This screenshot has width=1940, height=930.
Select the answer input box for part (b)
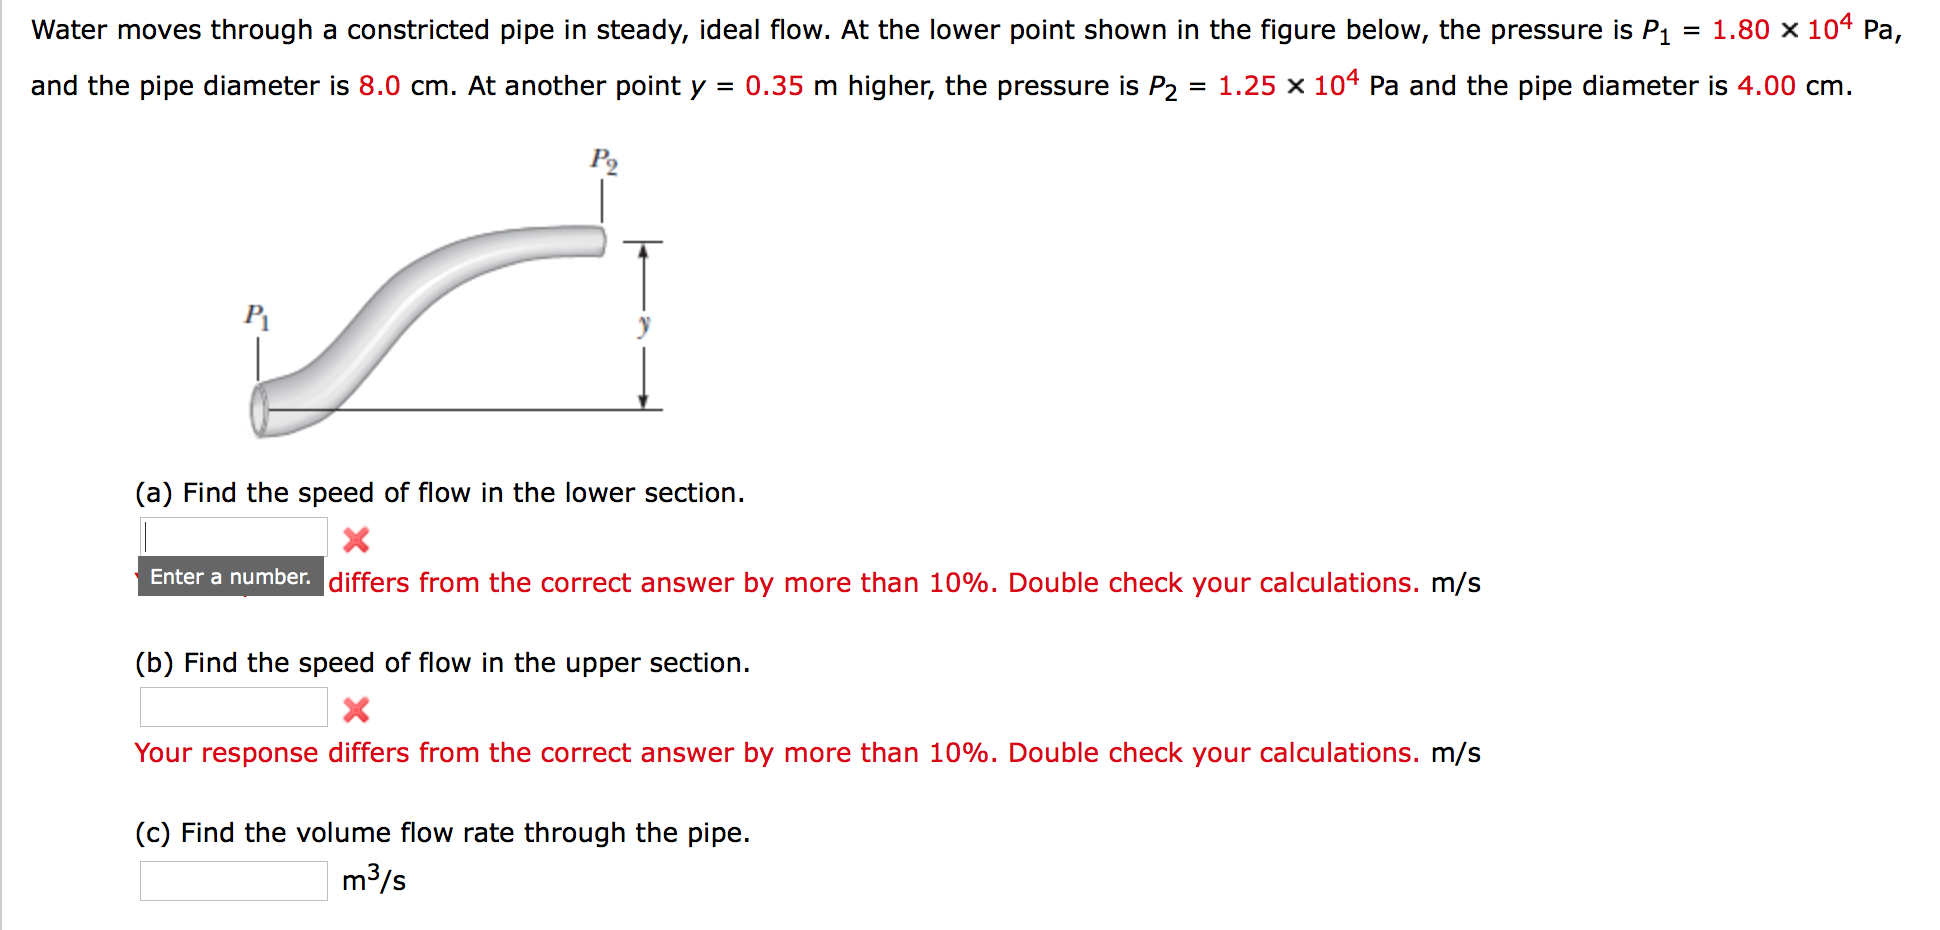pos(232,707)
